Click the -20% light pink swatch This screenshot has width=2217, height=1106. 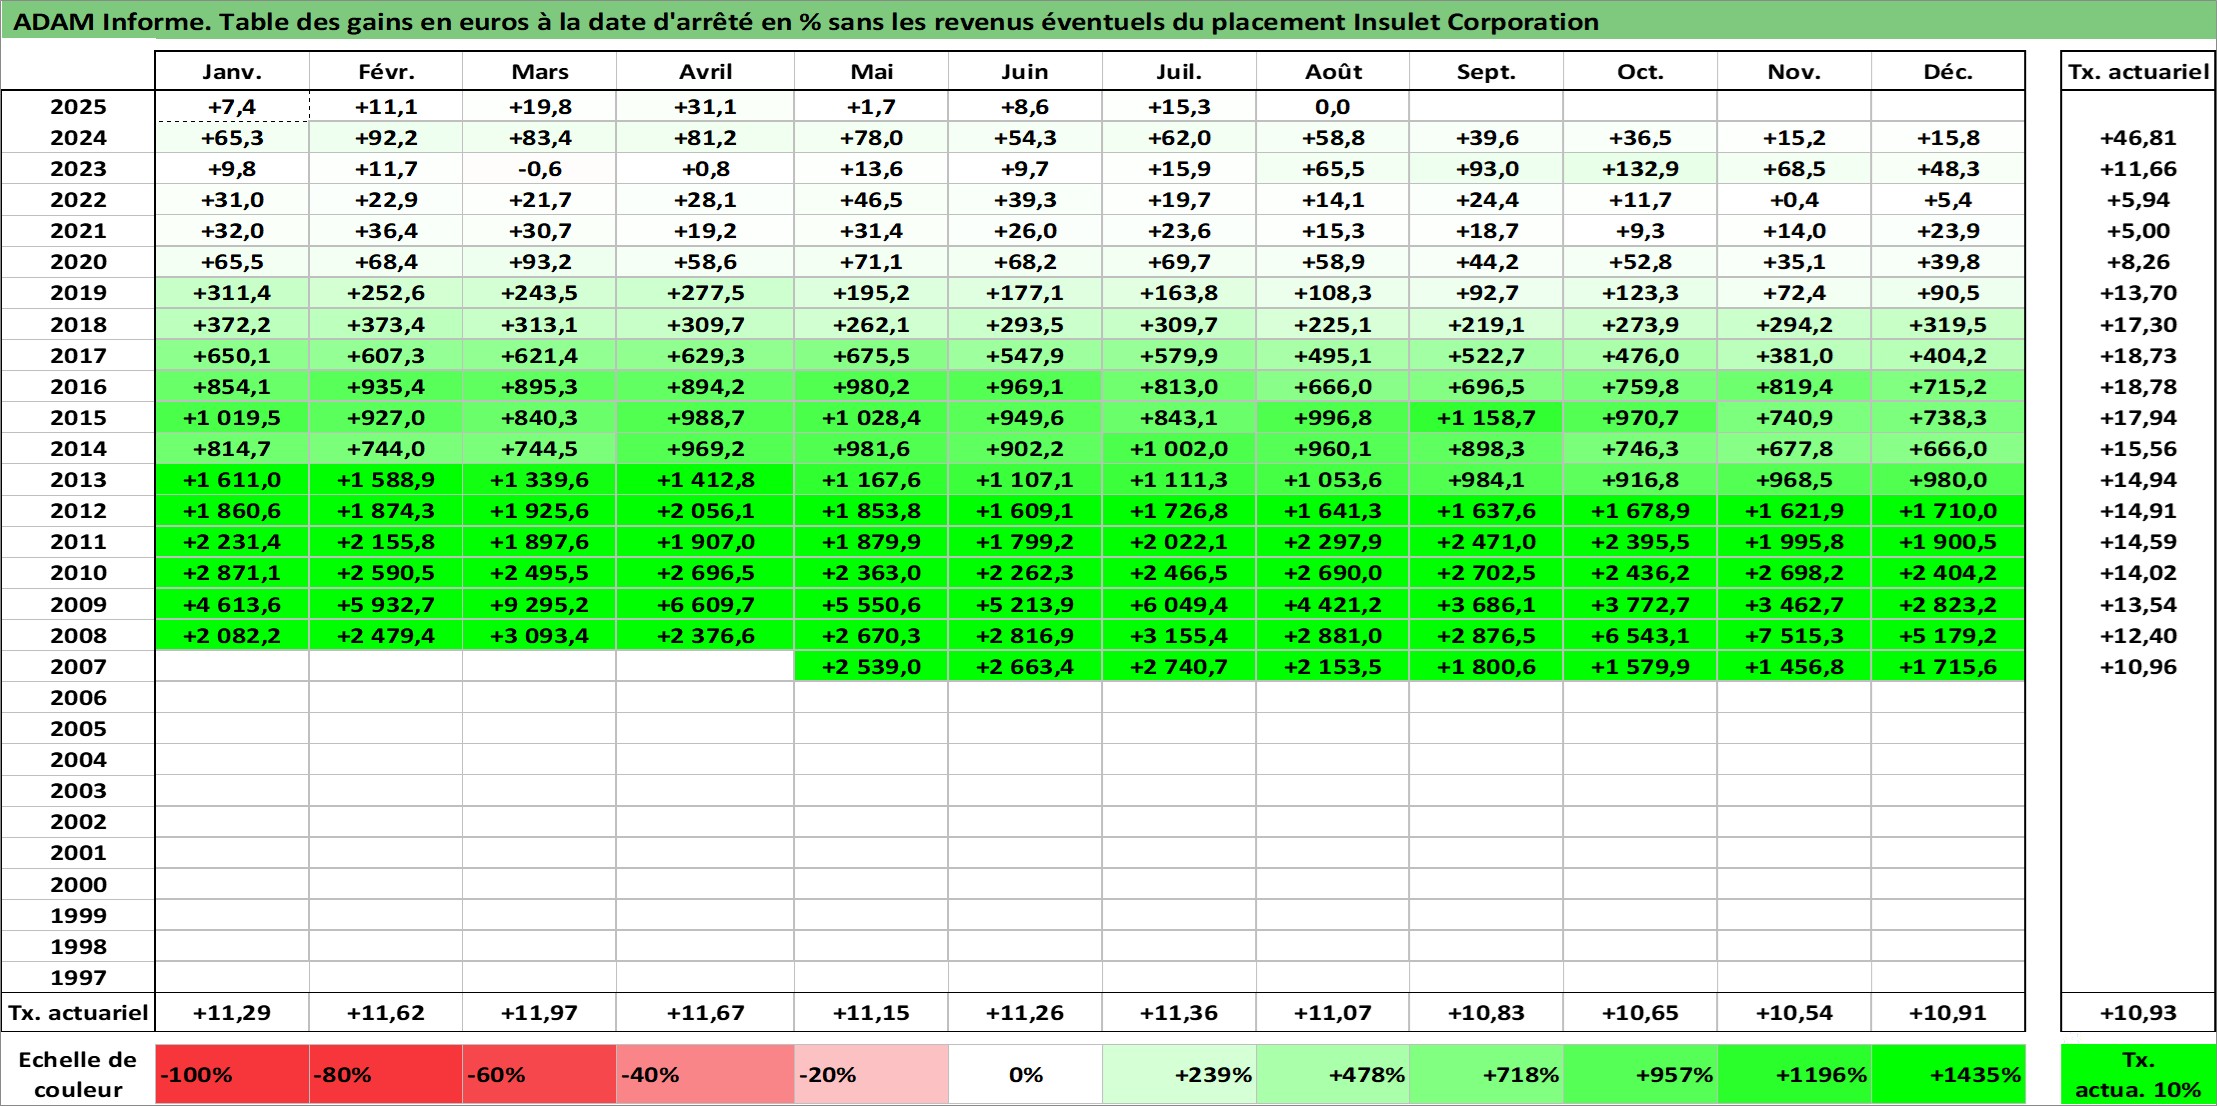871,1075
